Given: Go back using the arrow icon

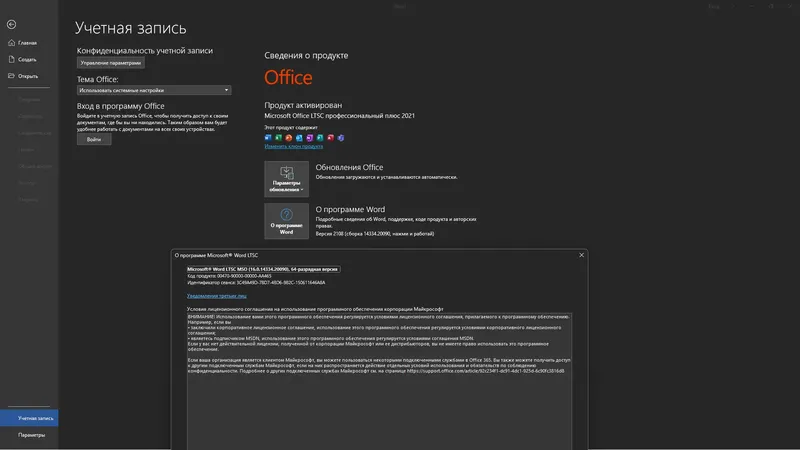Looking at the screenshot, I should 11,24.
